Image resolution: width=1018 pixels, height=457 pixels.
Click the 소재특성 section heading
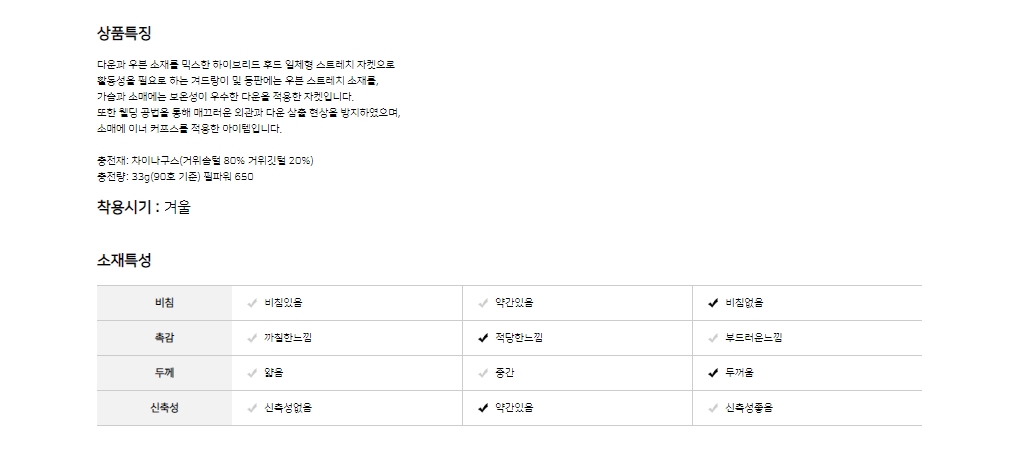point(124,260)
